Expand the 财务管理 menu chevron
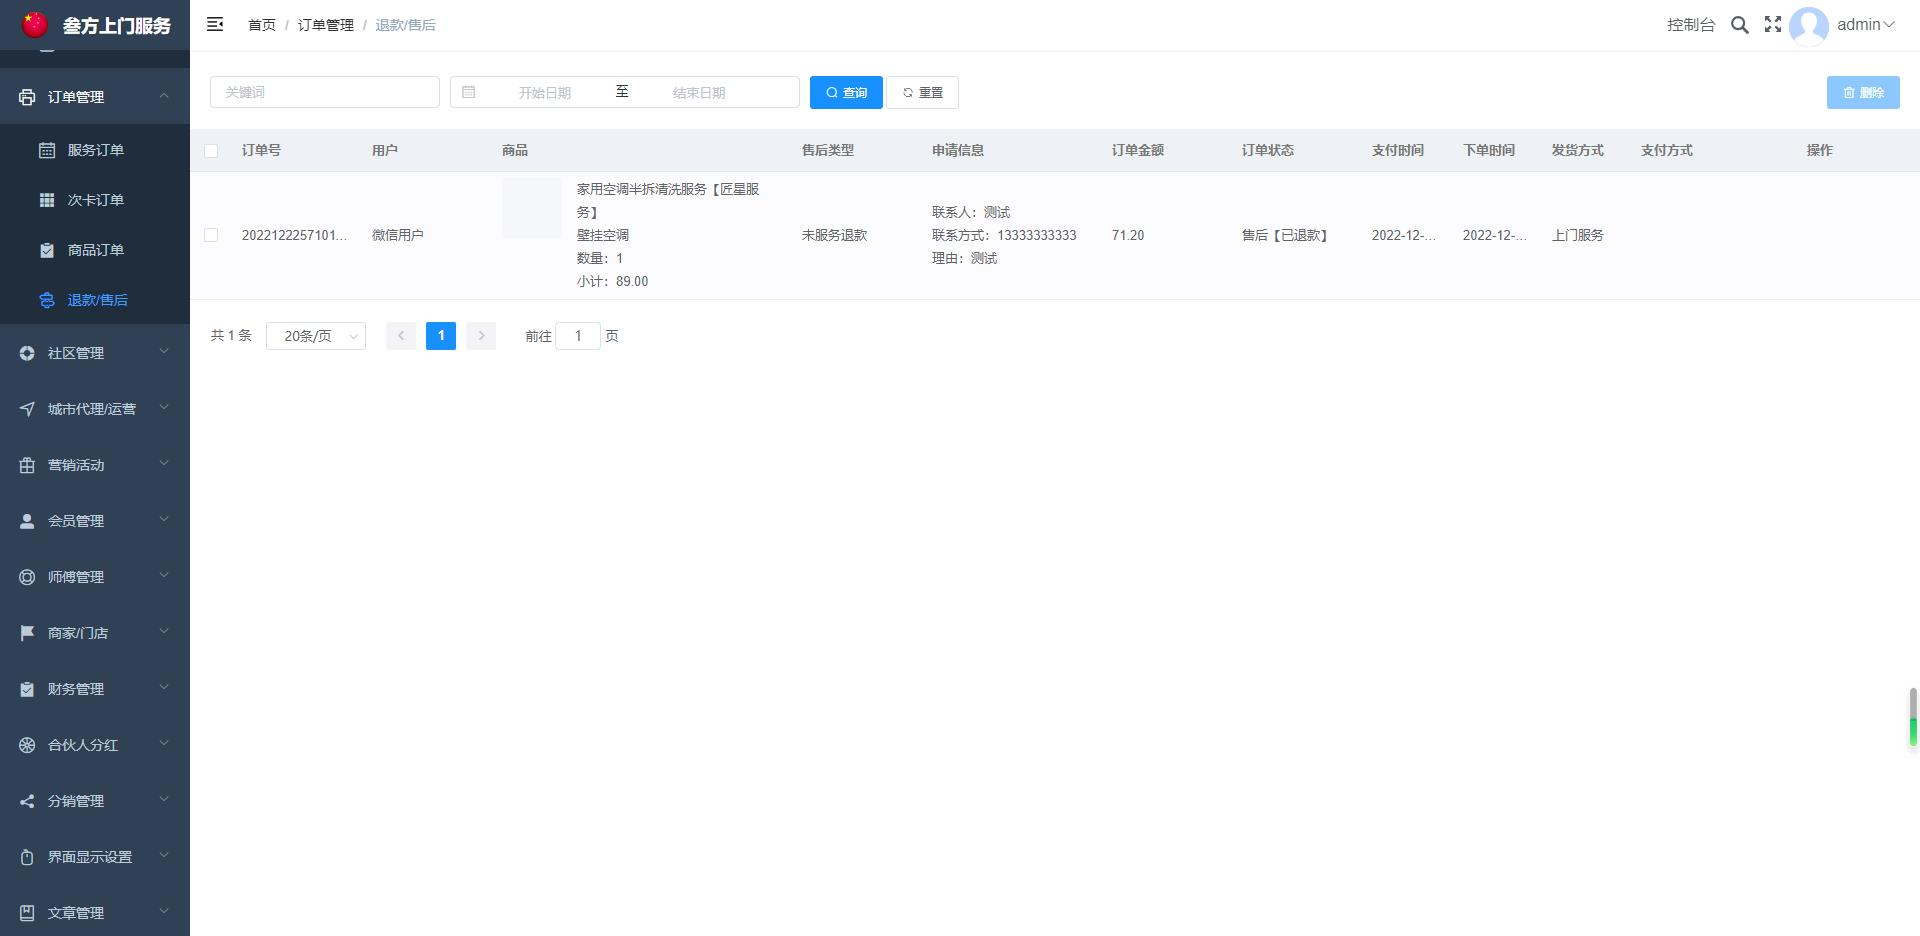Image resolution: width=1920 pixels, height=936 pixels. click(164, 688)
